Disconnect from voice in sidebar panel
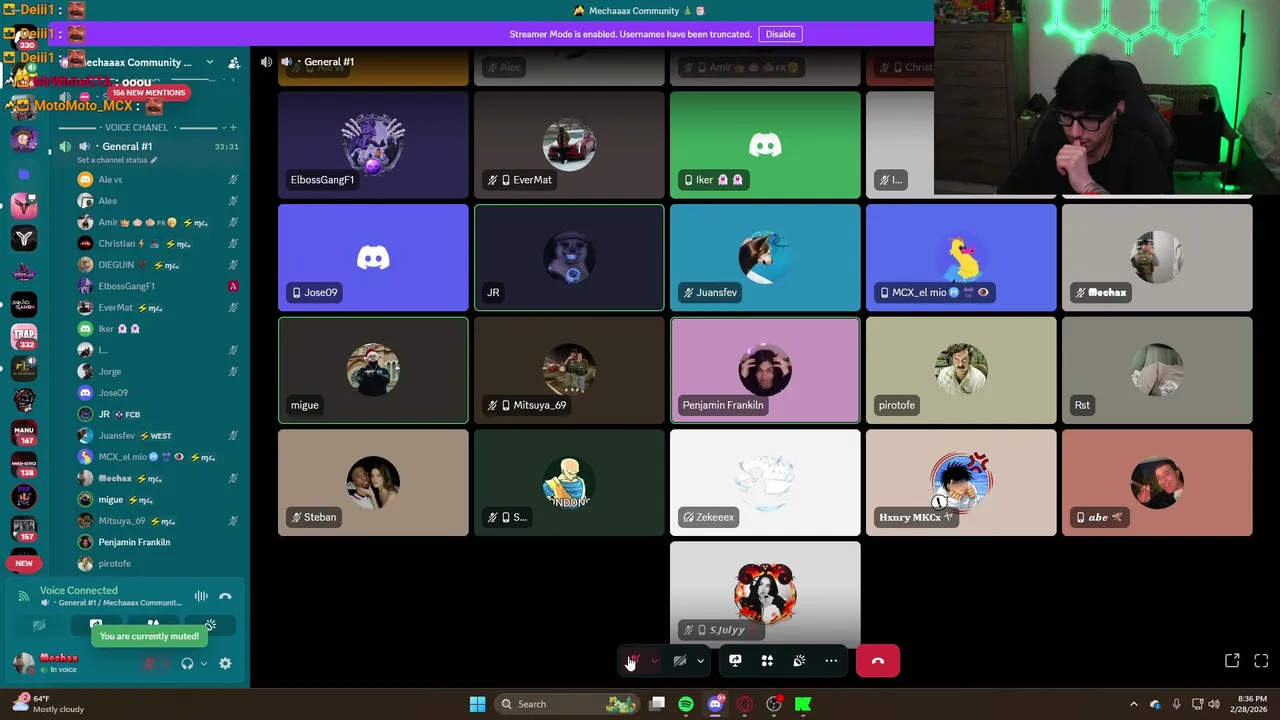Viewport: 1280px width, 720px height. [225, 597]
